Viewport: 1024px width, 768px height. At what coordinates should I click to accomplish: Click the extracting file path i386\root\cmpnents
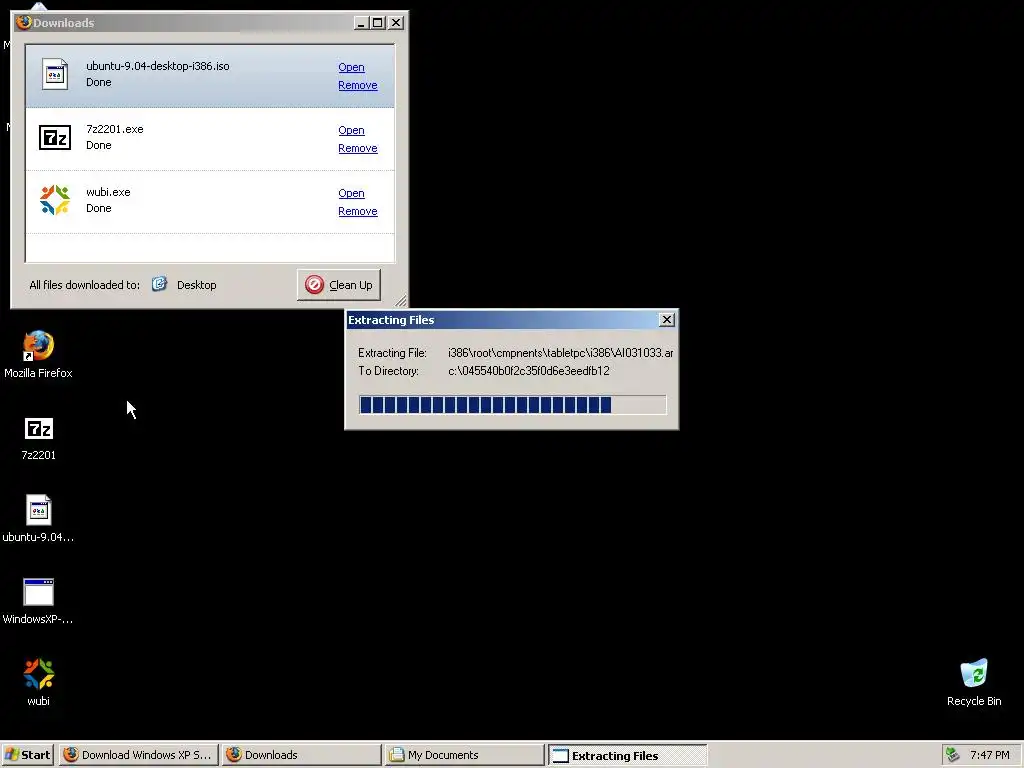560,353
